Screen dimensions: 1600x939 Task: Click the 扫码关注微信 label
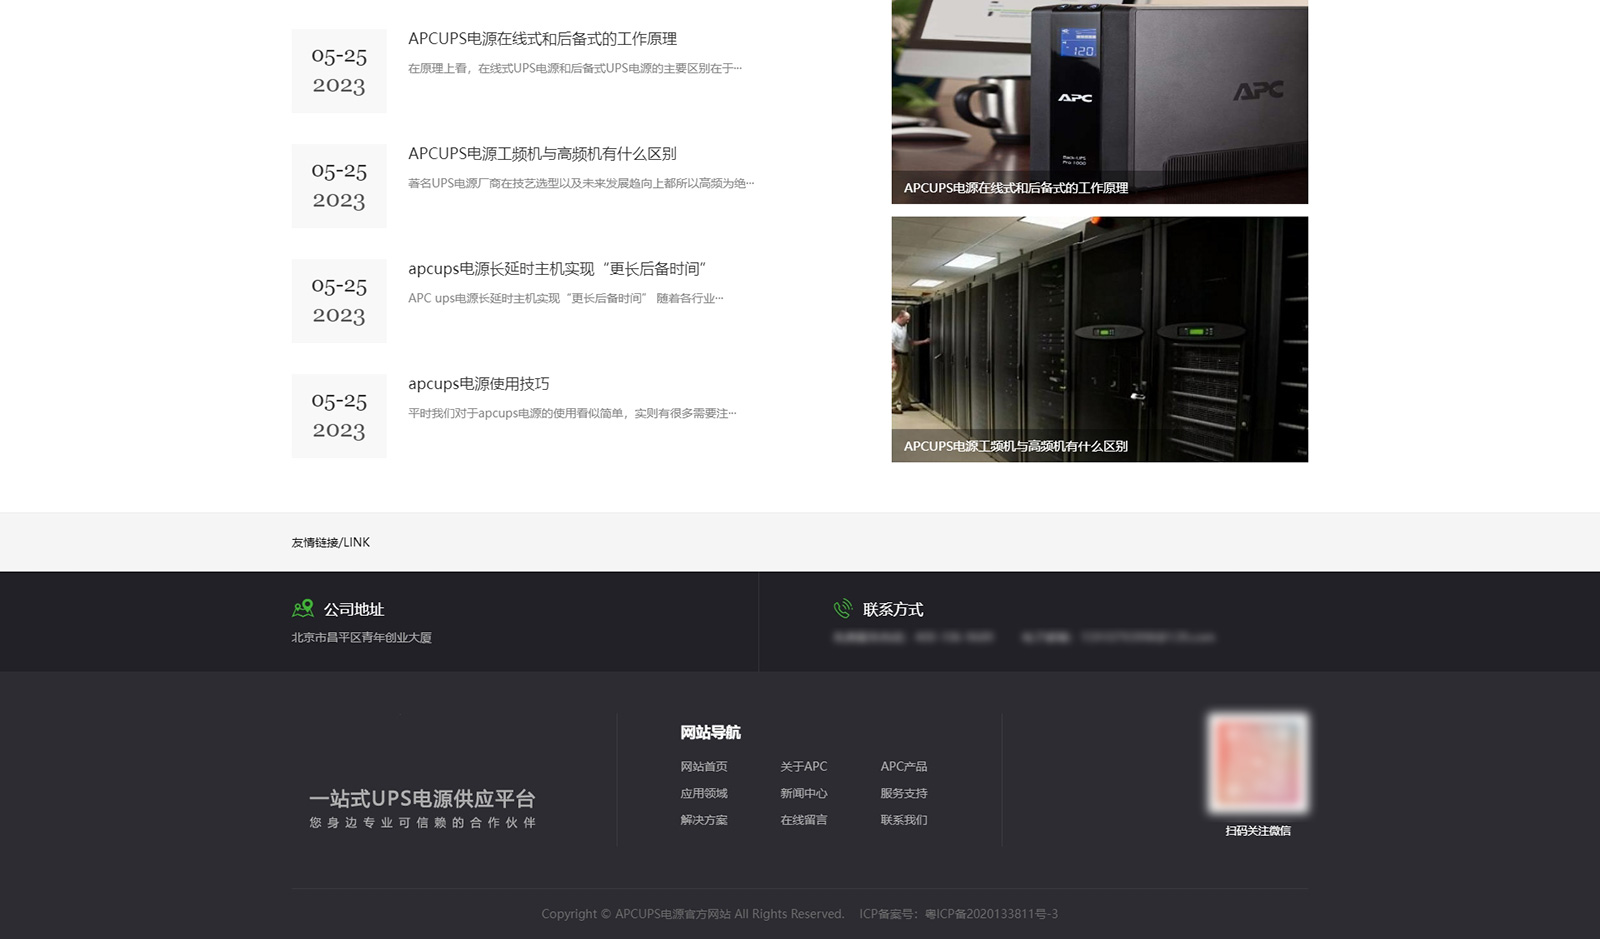(1258, 831)
